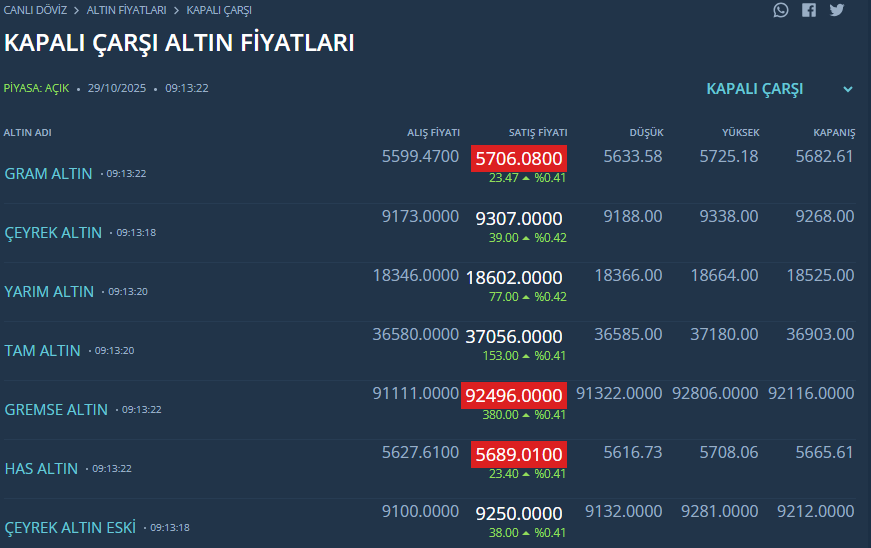Click the Satış Fiyatı column header
This screenshot has height=548, width=871.
[x=538, y=133]
